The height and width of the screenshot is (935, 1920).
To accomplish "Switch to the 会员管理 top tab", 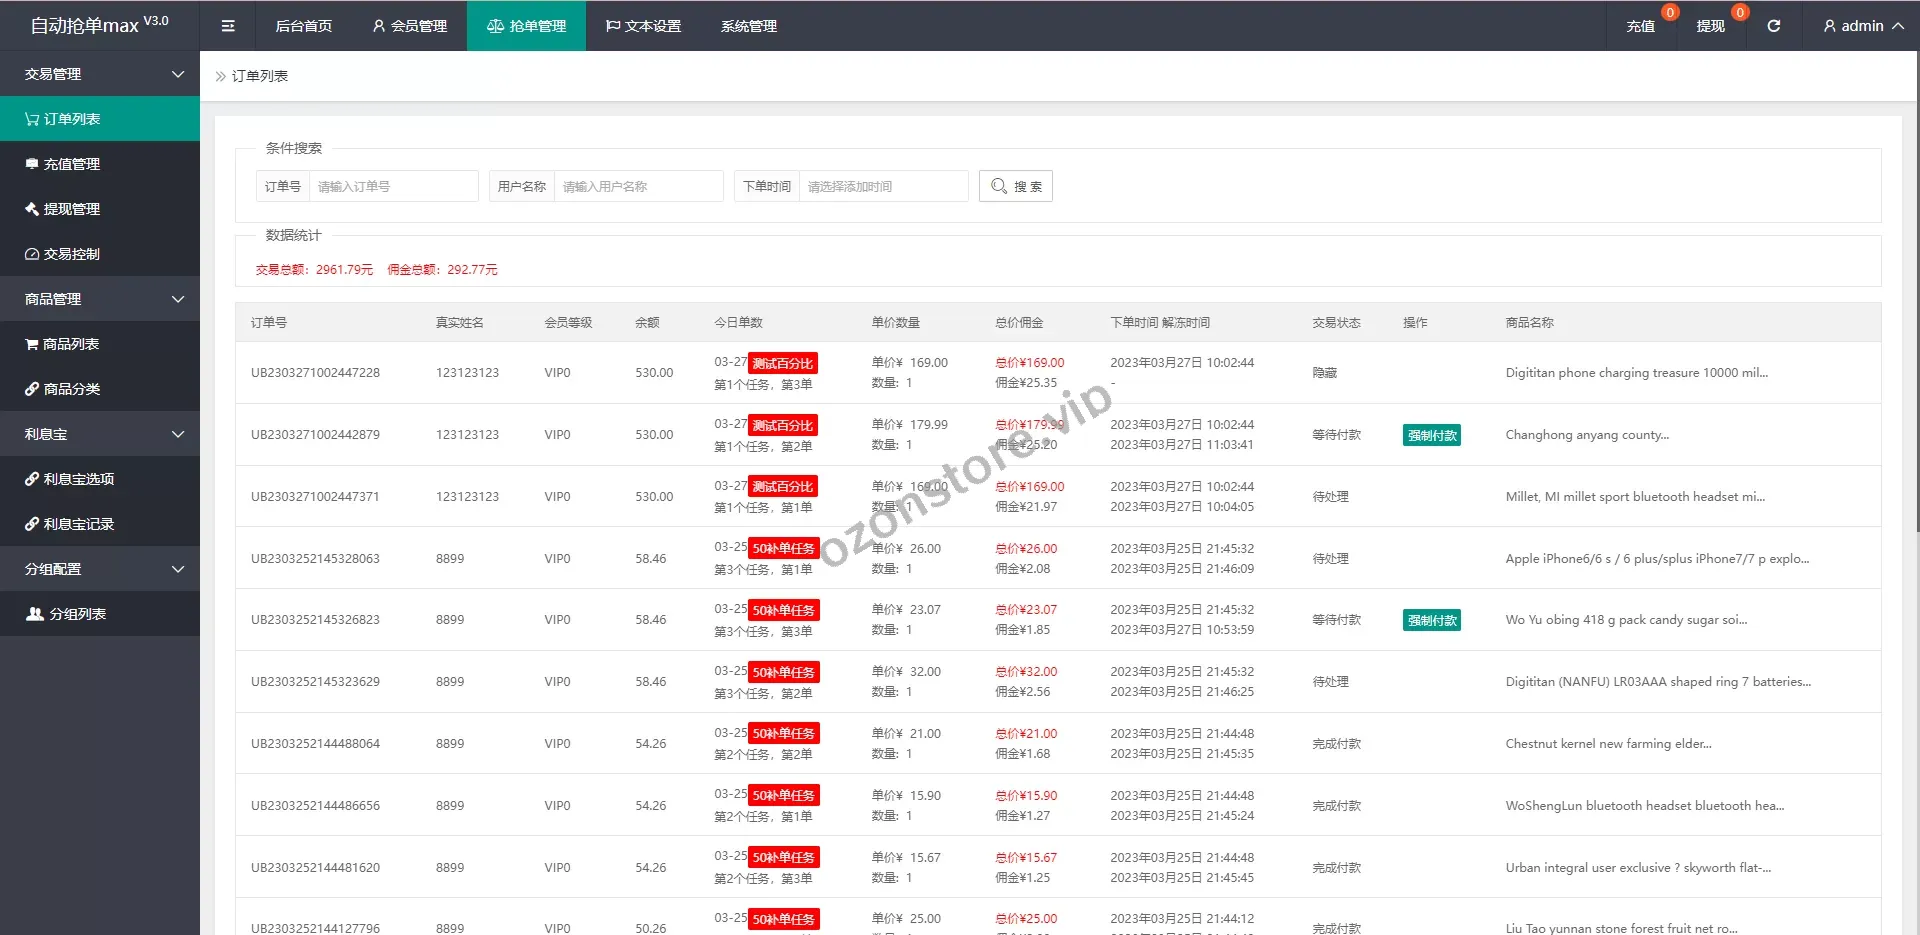I will (409, 26).
